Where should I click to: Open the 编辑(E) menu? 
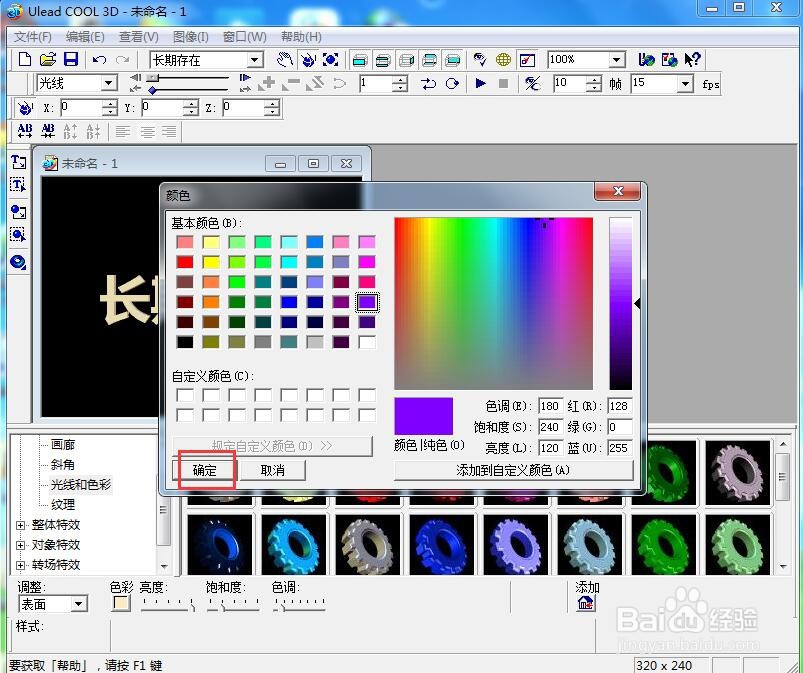[x=85, y=37]
